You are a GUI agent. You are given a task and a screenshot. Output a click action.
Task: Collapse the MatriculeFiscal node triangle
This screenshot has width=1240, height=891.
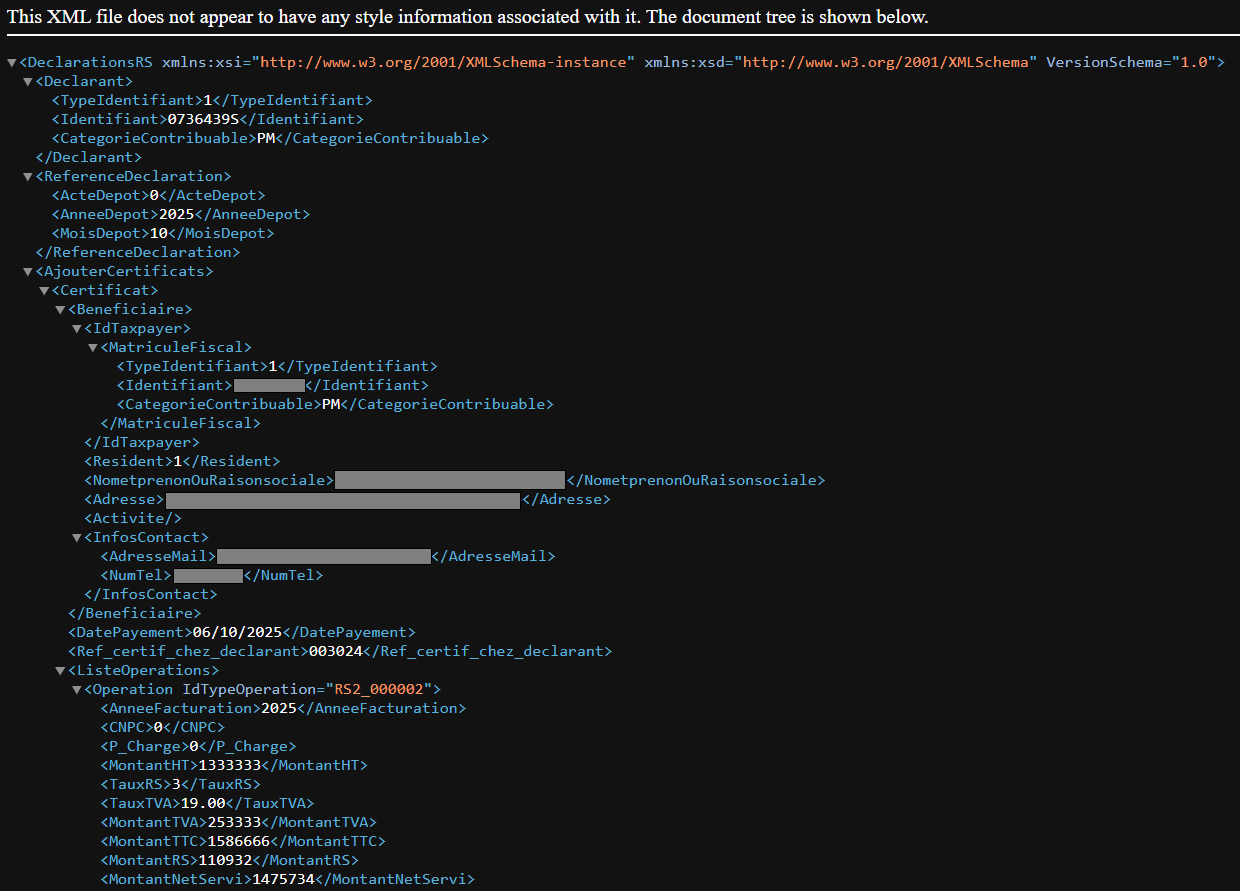[x=92, y=348]
